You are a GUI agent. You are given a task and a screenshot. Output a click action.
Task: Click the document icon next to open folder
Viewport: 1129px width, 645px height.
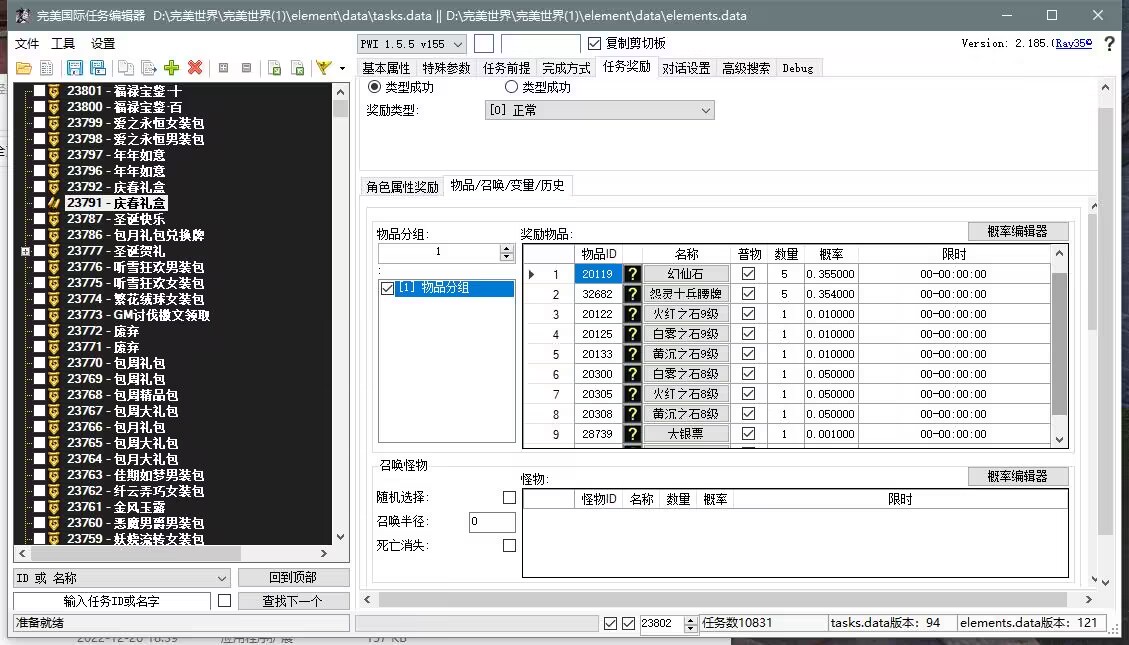click(47, 68)
